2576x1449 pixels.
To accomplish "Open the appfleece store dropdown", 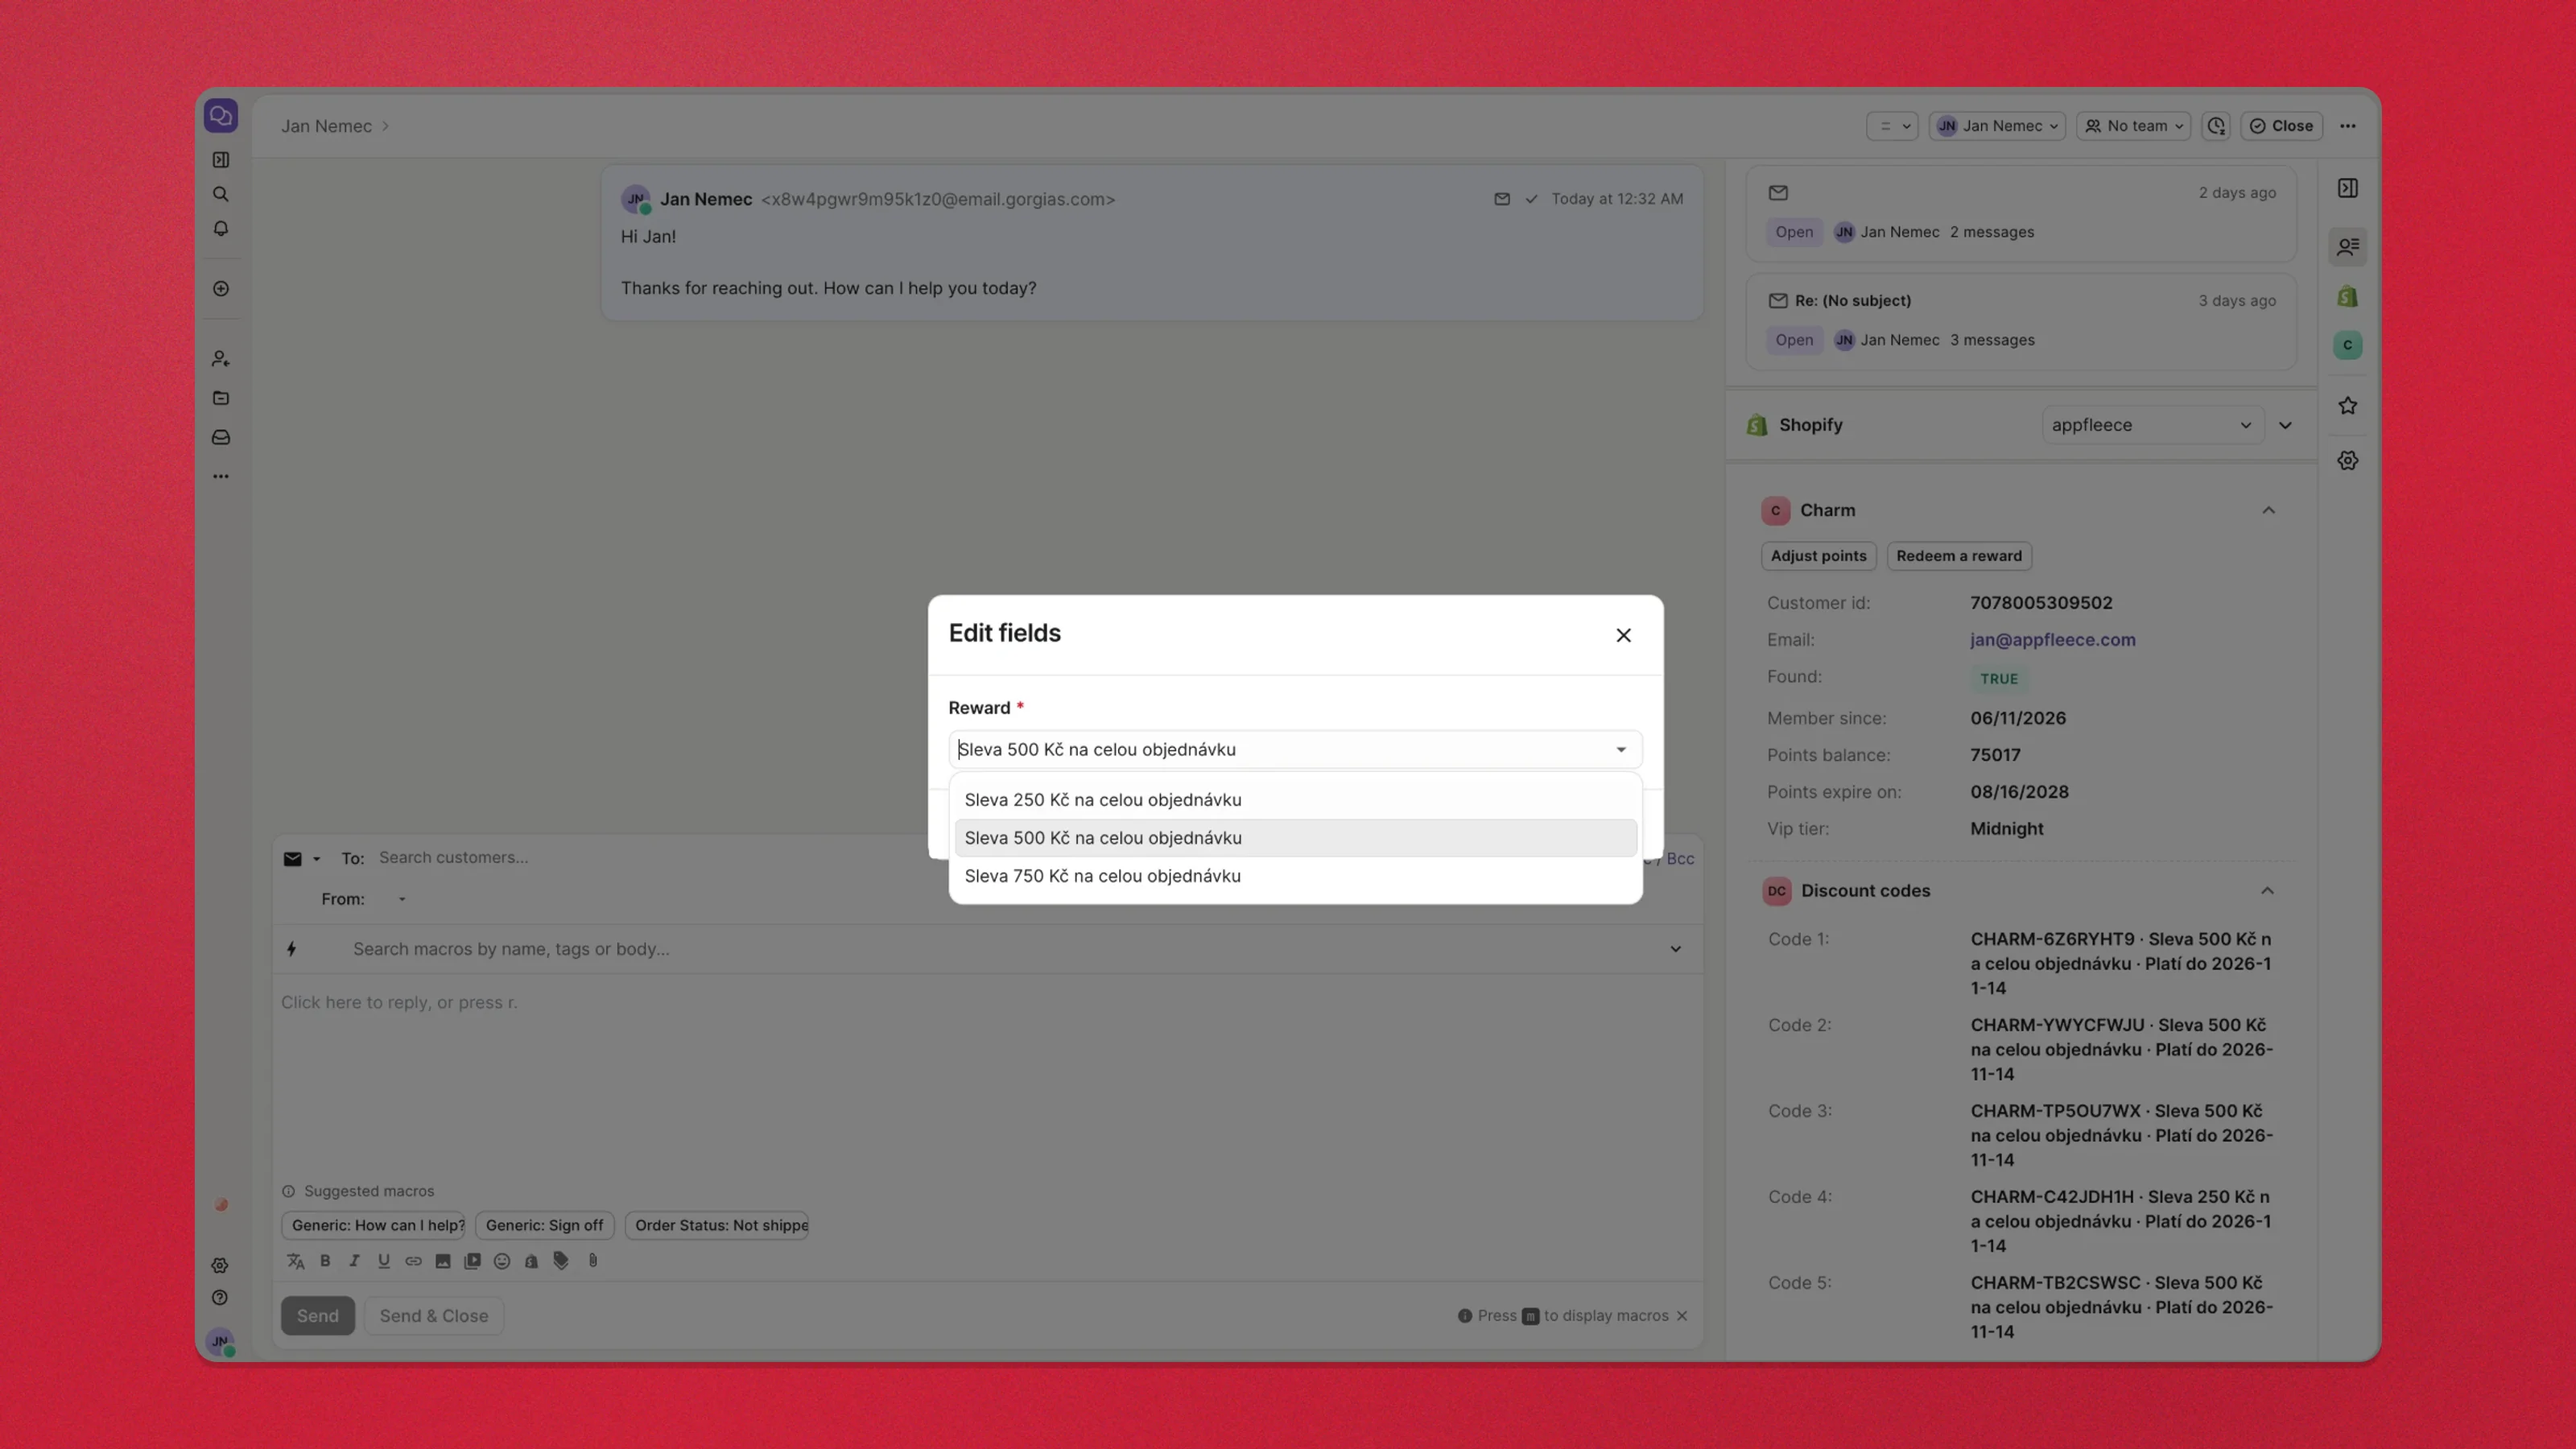I will click(x=2152, y=425).
